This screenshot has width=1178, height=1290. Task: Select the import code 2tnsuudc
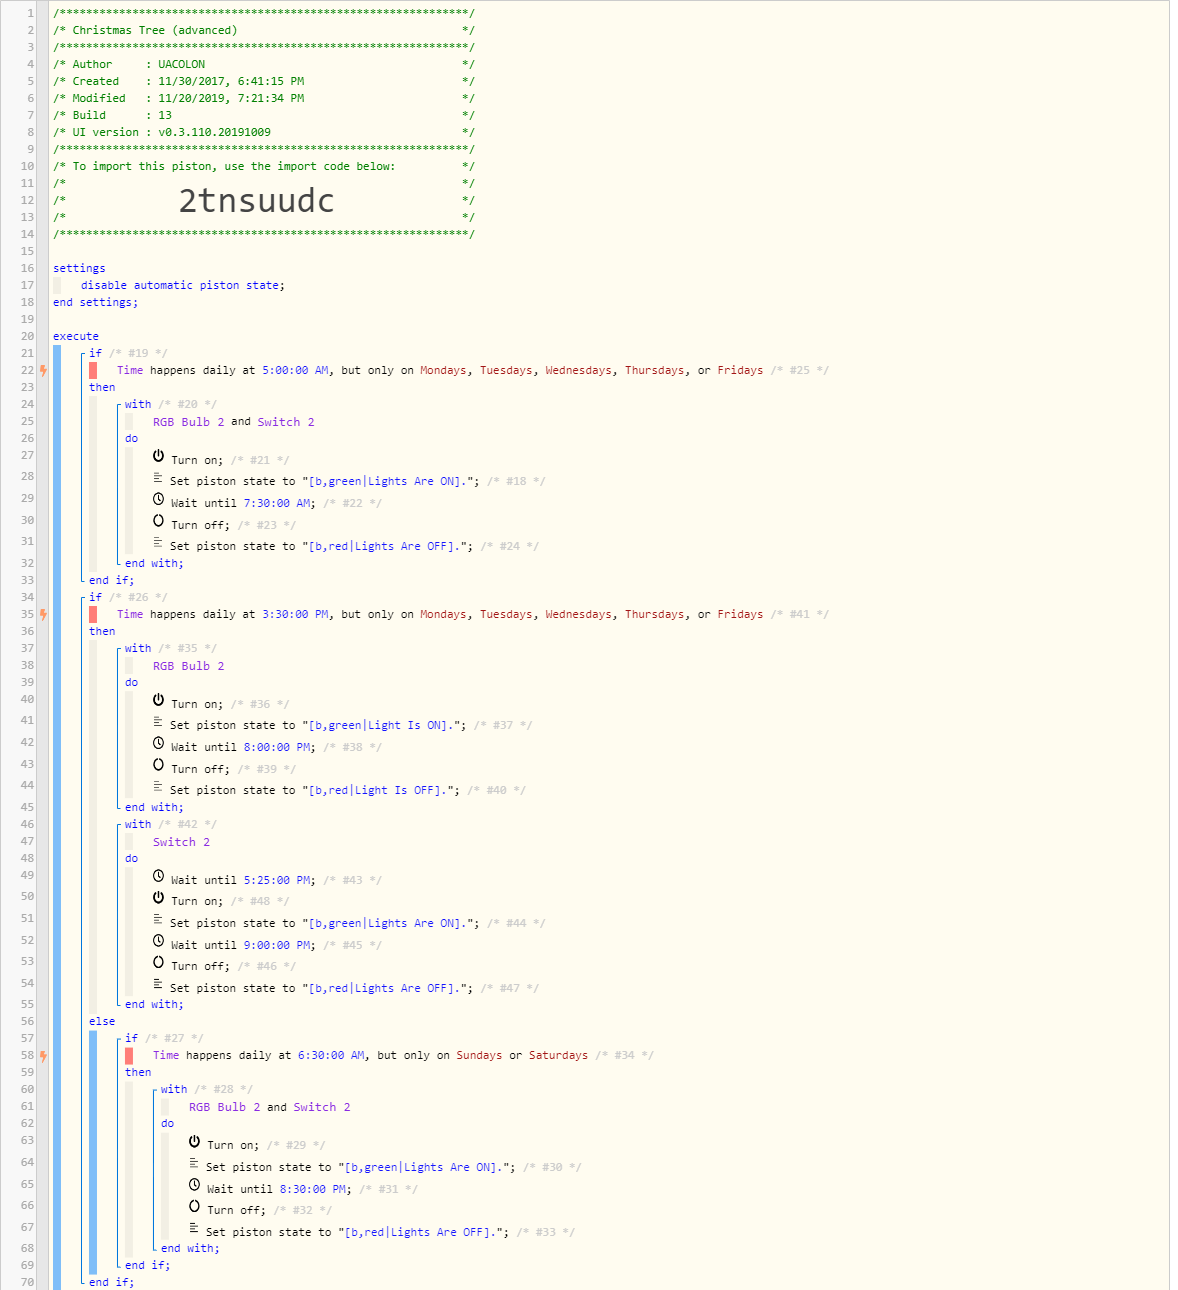pos(257,201)
